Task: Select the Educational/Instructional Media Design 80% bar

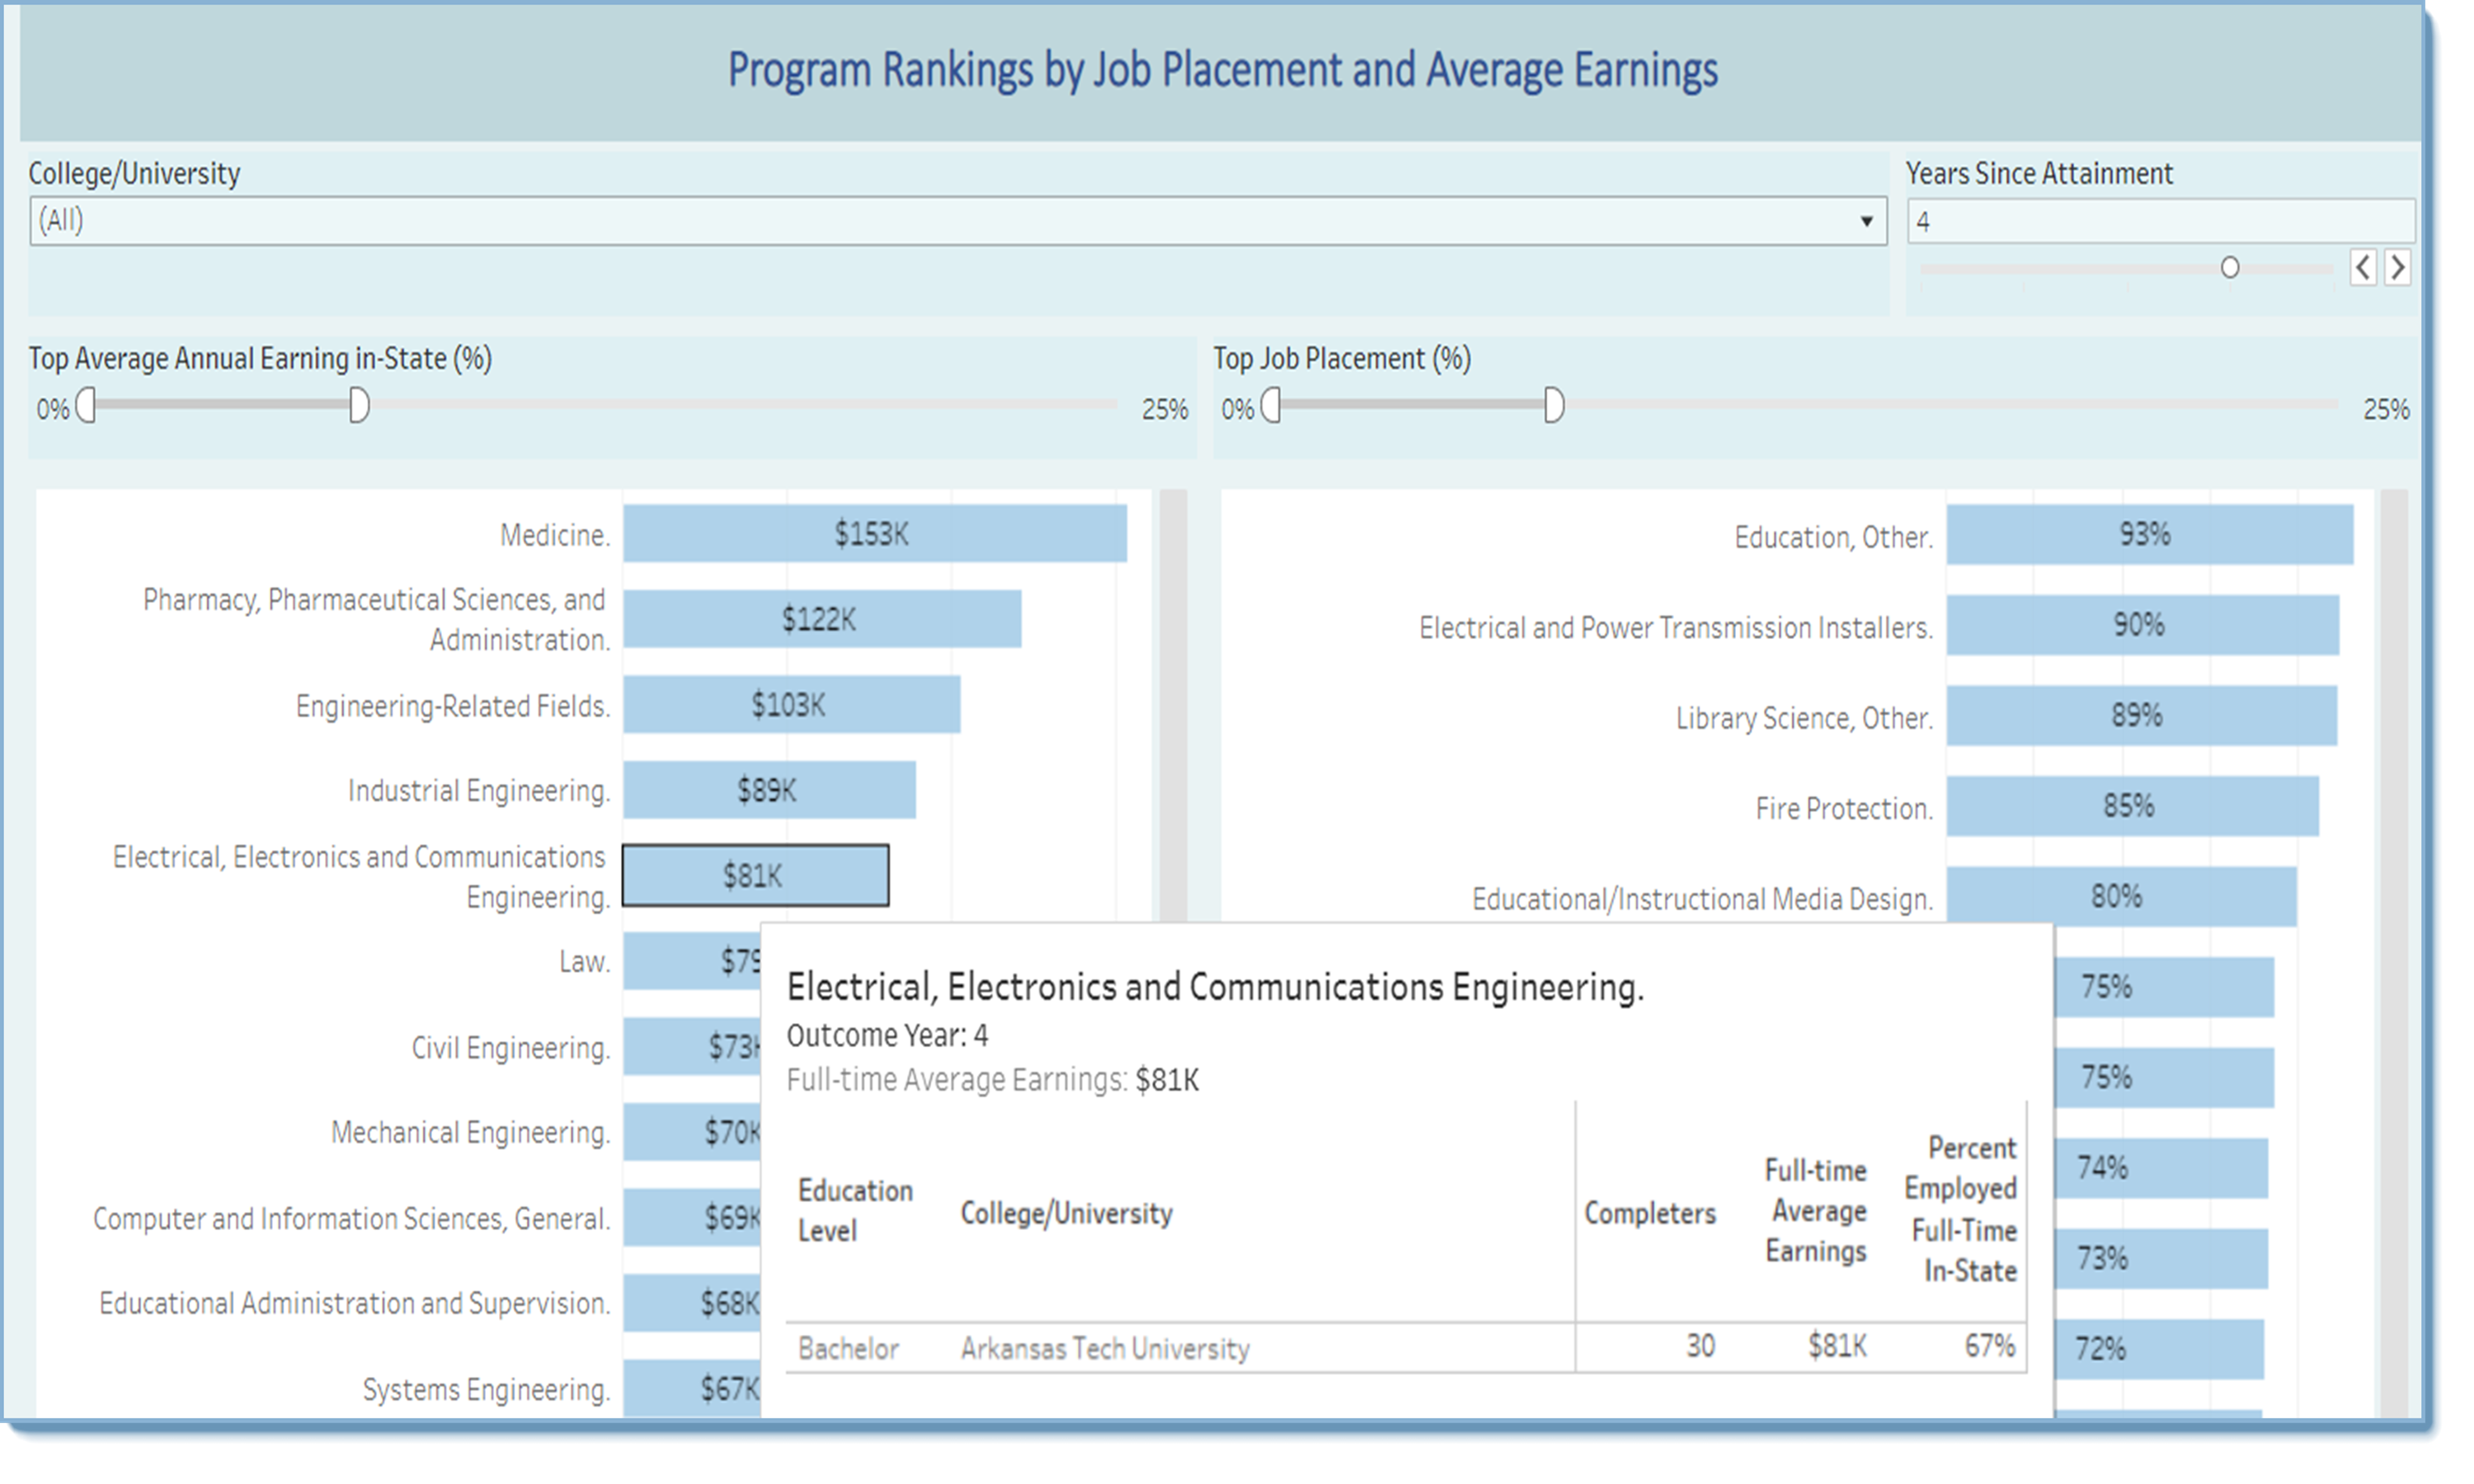Action: (2122, 895)
